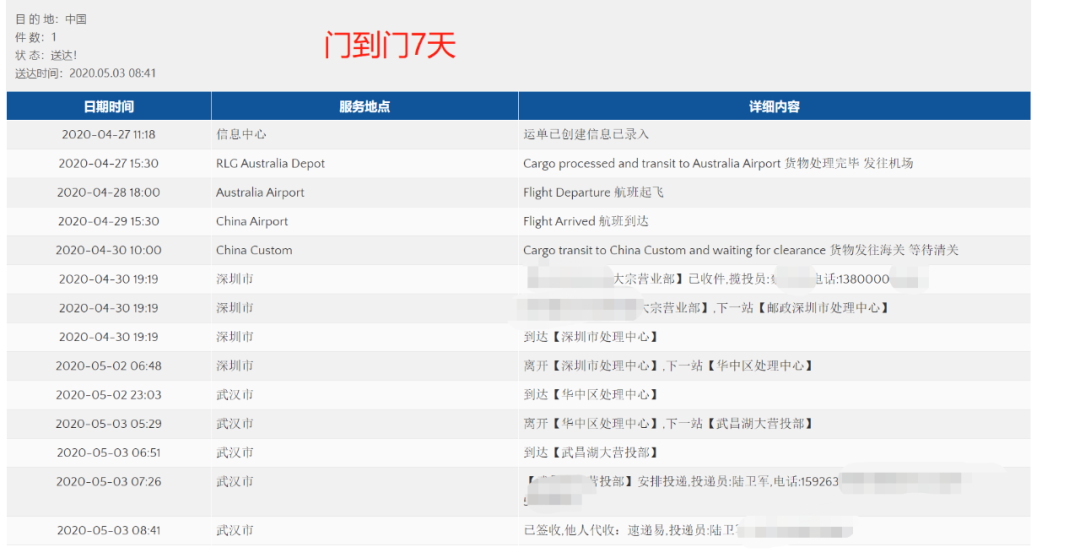
Task: Click the RLG Australia Depot cell
Action: point(270,163)
